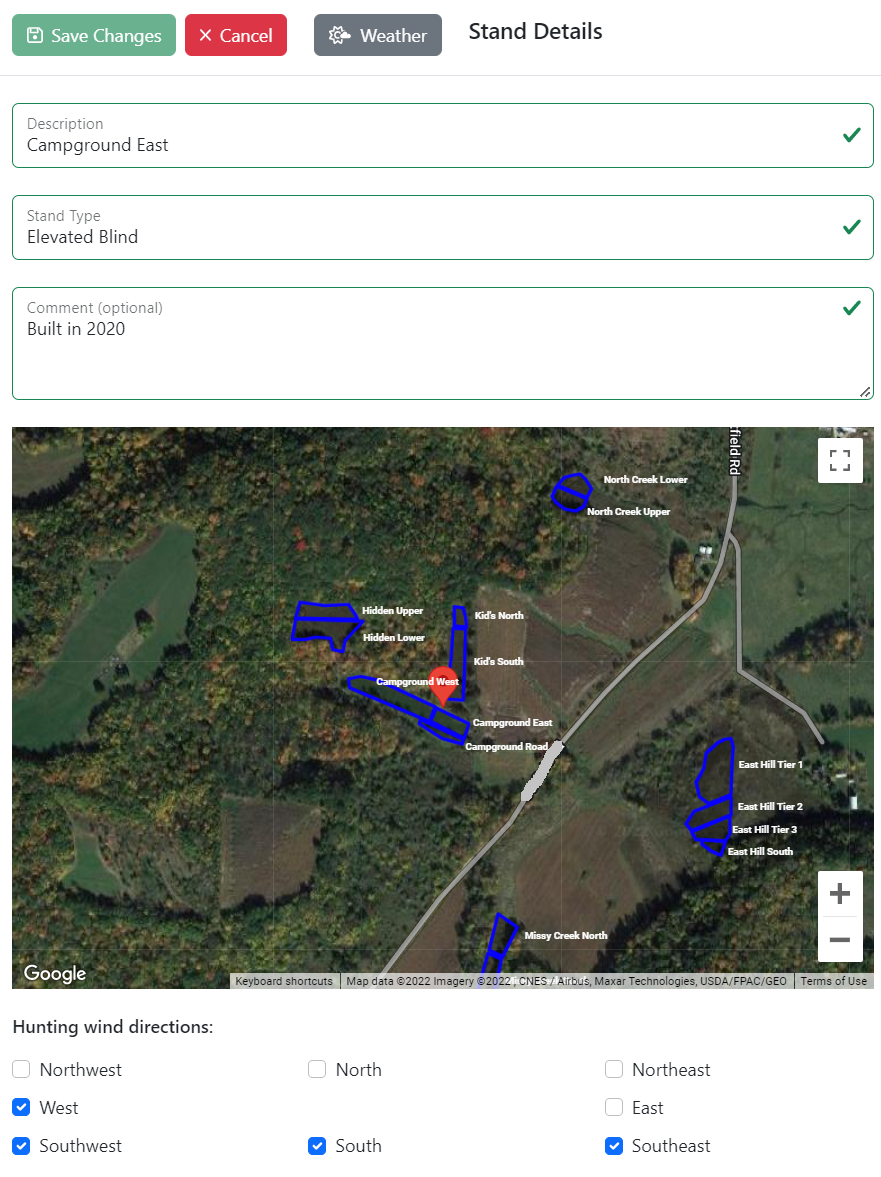Disable the West wind direction checkbox

21,1107
